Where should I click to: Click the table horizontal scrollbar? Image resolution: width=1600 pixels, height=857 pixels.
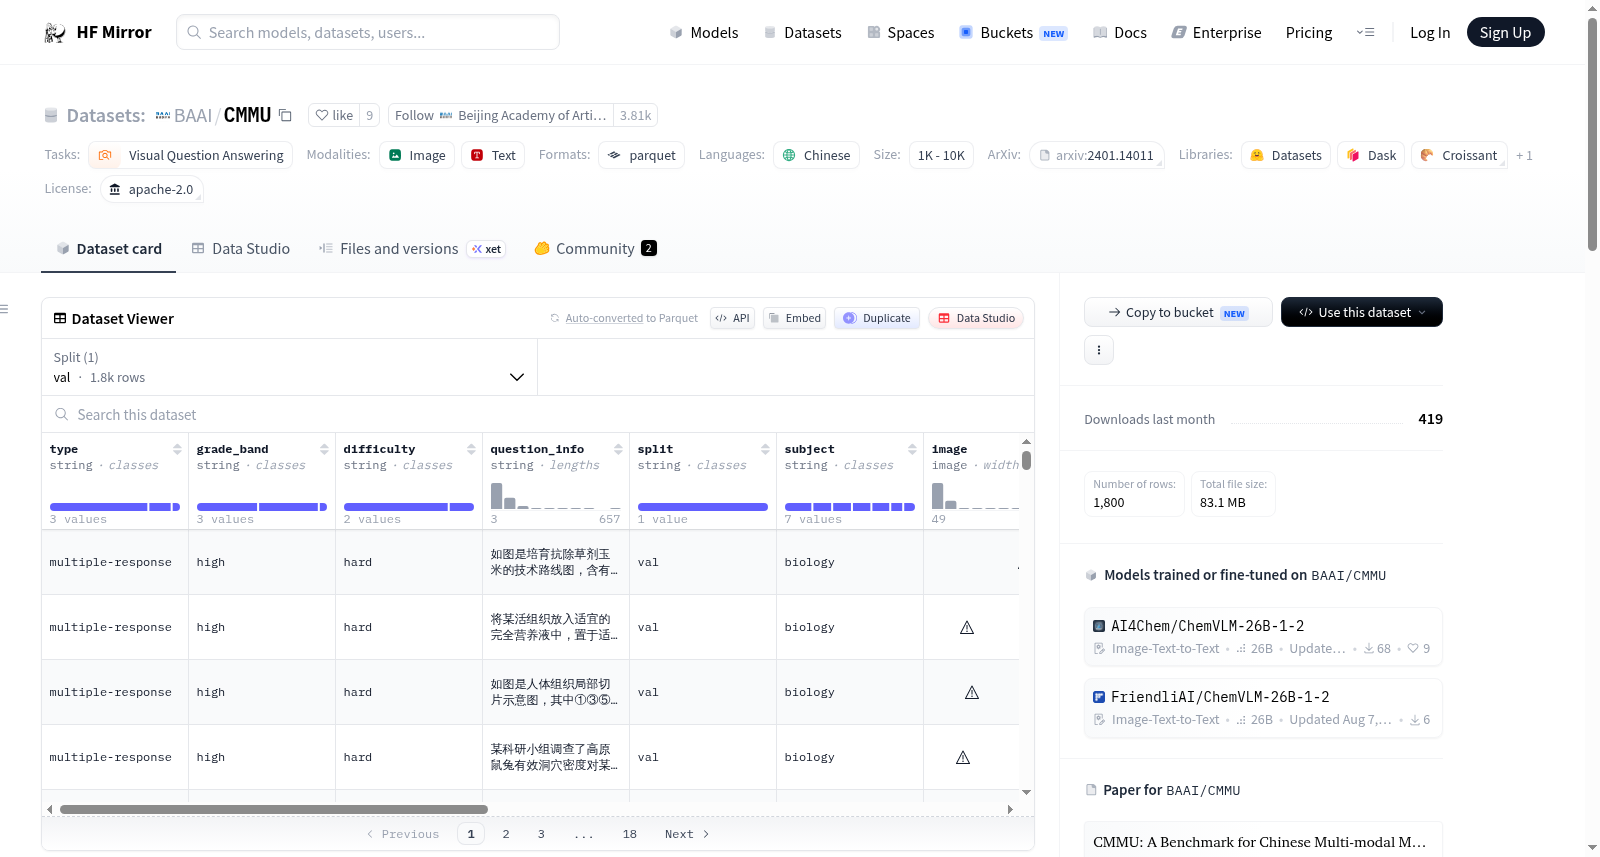[274, 809]
